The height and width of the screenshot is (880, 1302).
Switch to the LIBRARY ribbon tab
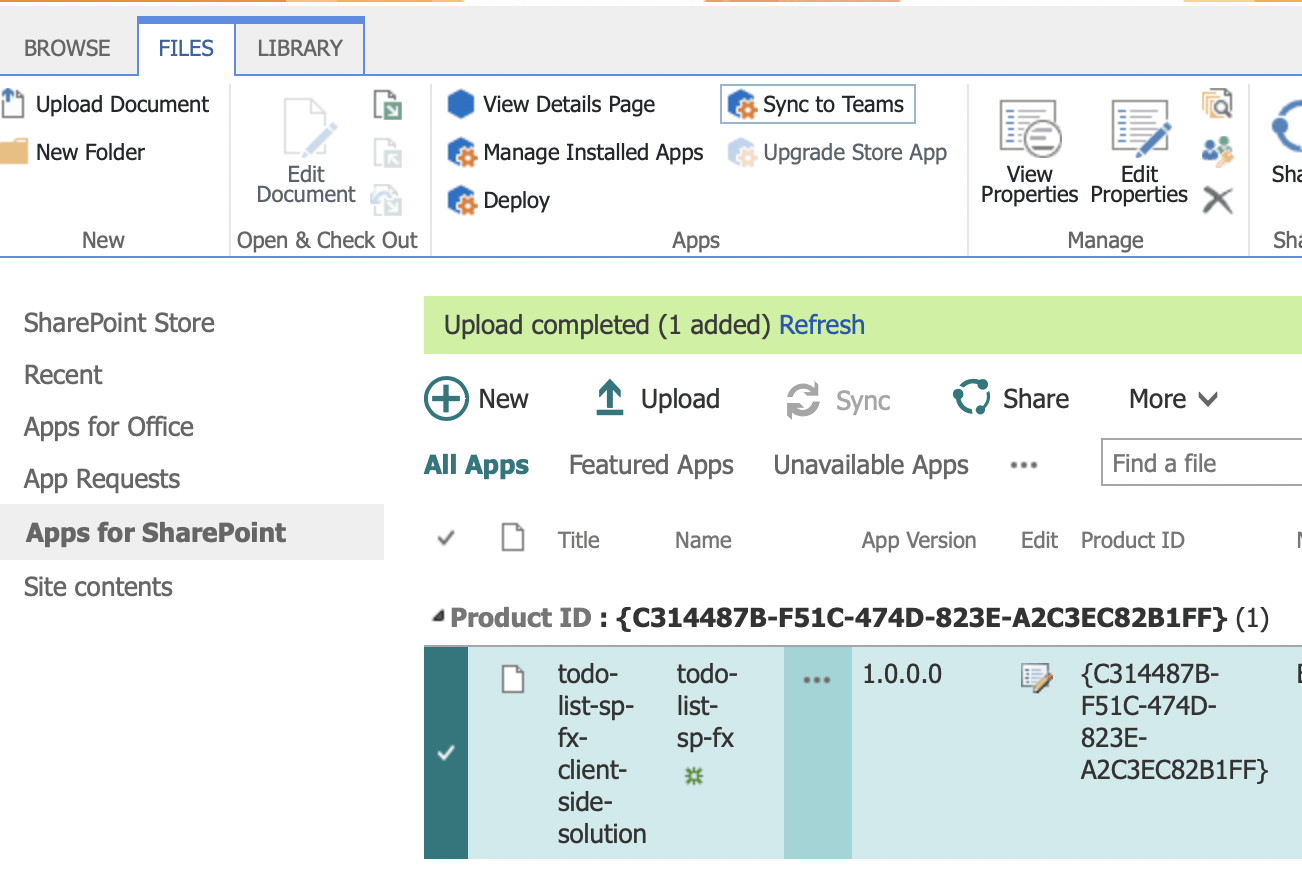pyautogui.click(x=299, y=48)
